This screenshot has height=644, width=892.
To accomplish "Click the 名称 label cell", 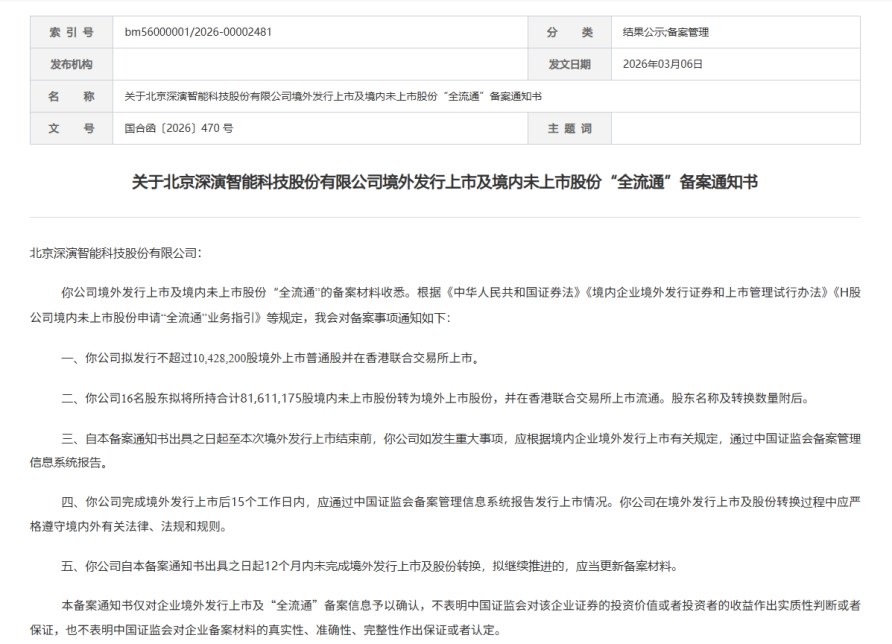I will (71, 96).
